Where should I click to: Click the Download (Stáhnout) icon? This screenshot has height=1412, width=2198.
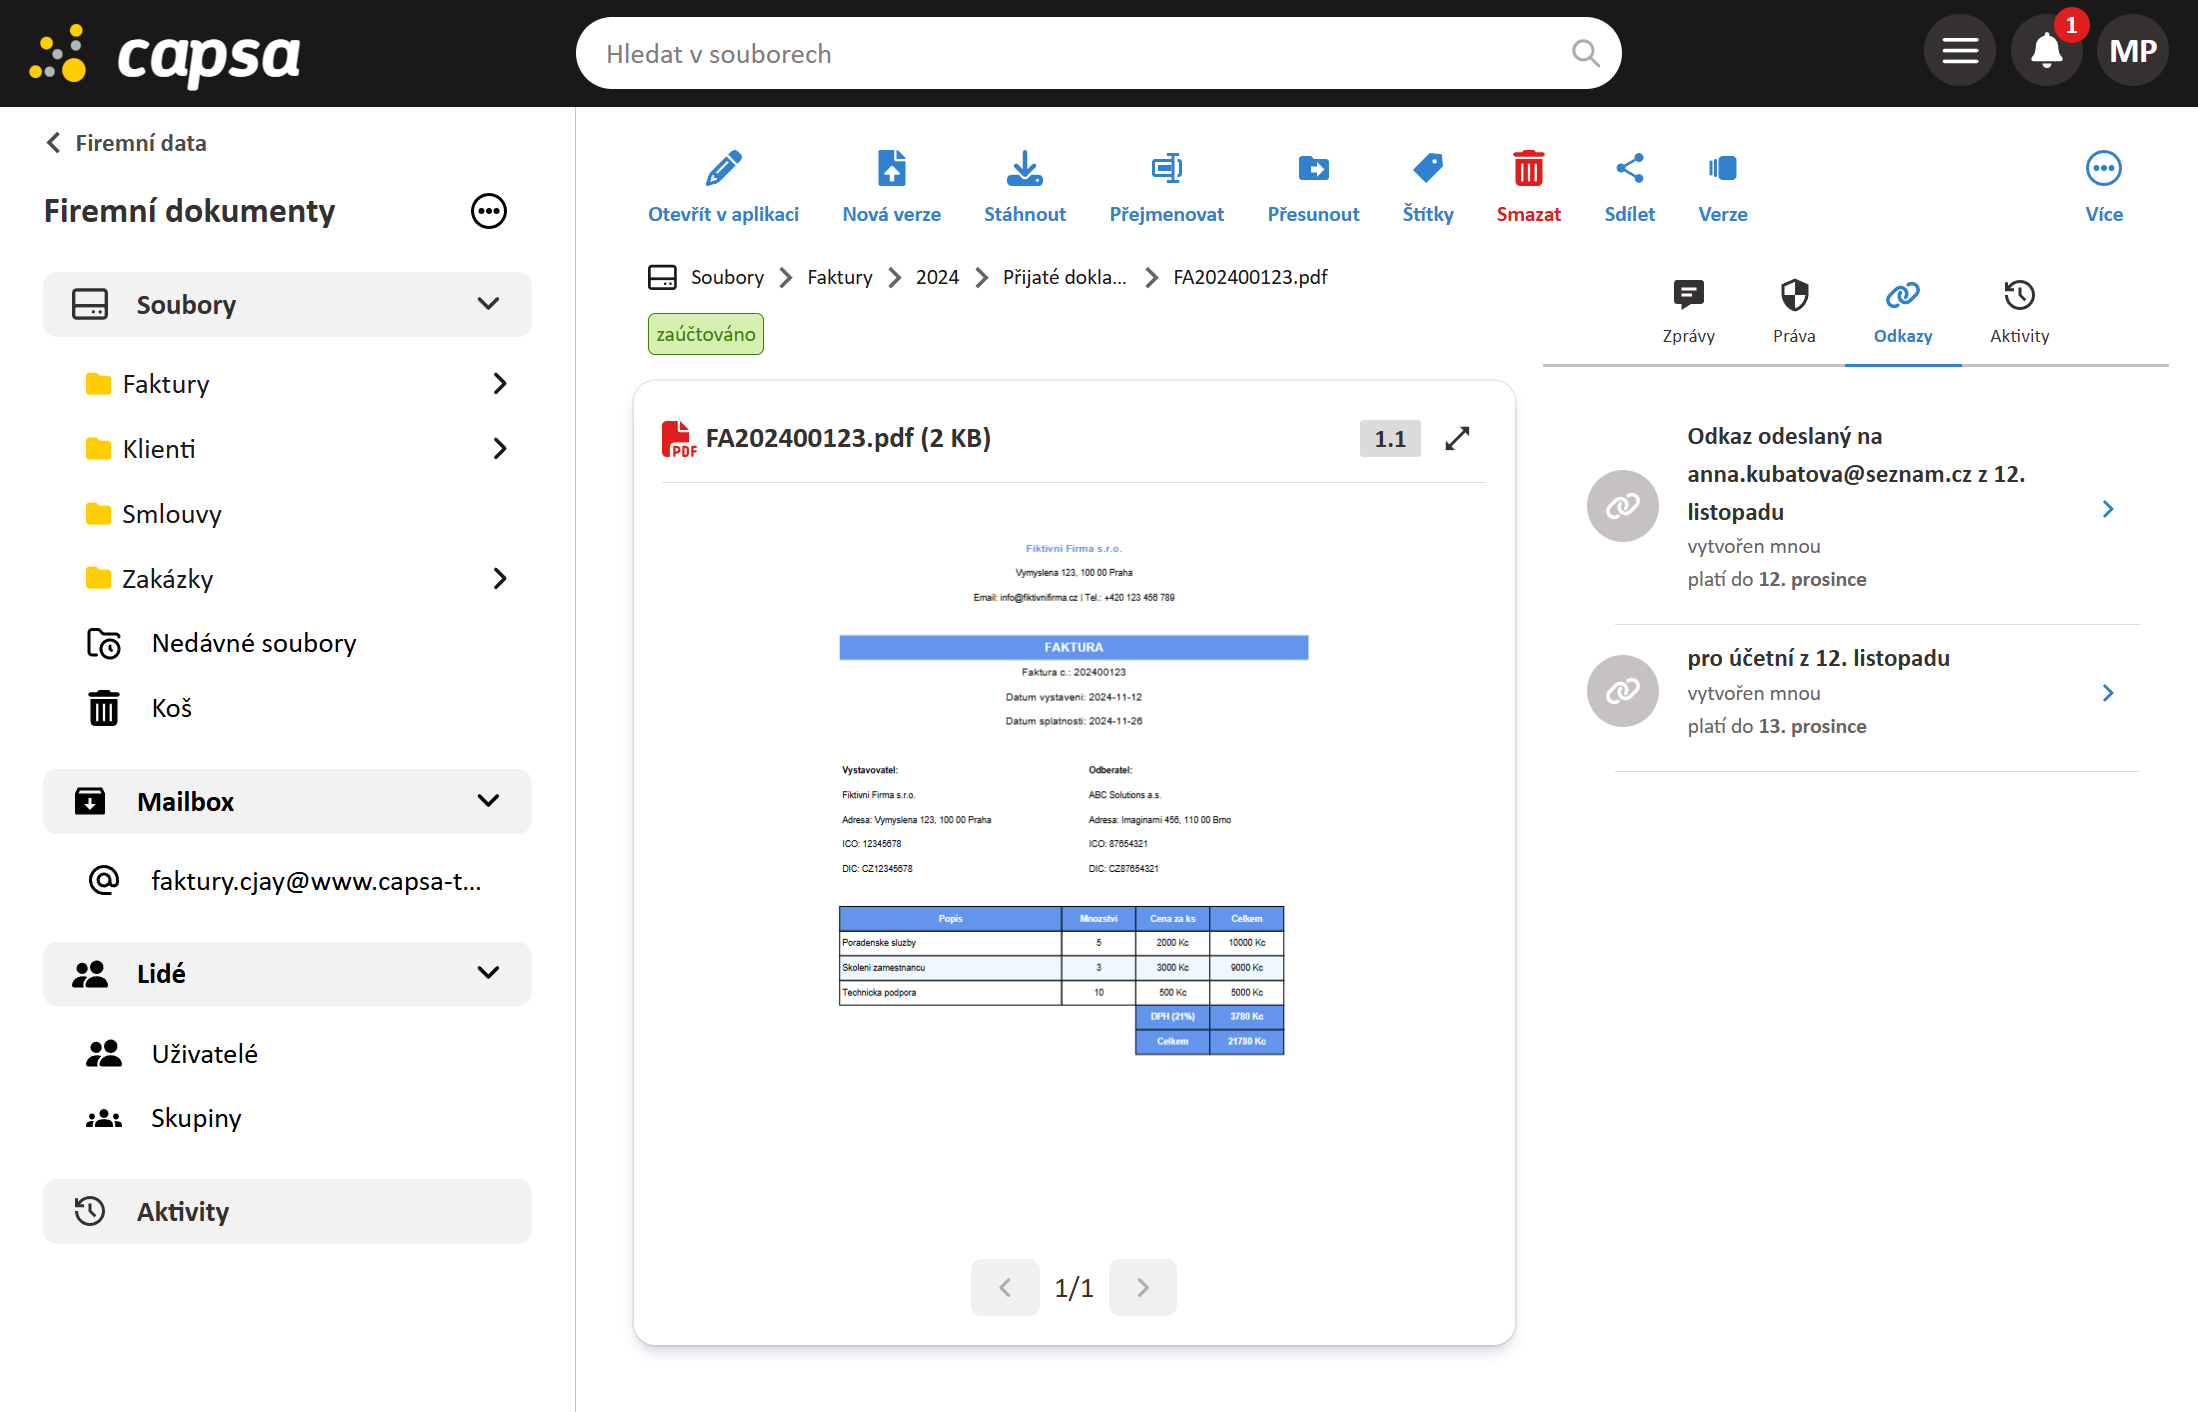pos(1024,170)
